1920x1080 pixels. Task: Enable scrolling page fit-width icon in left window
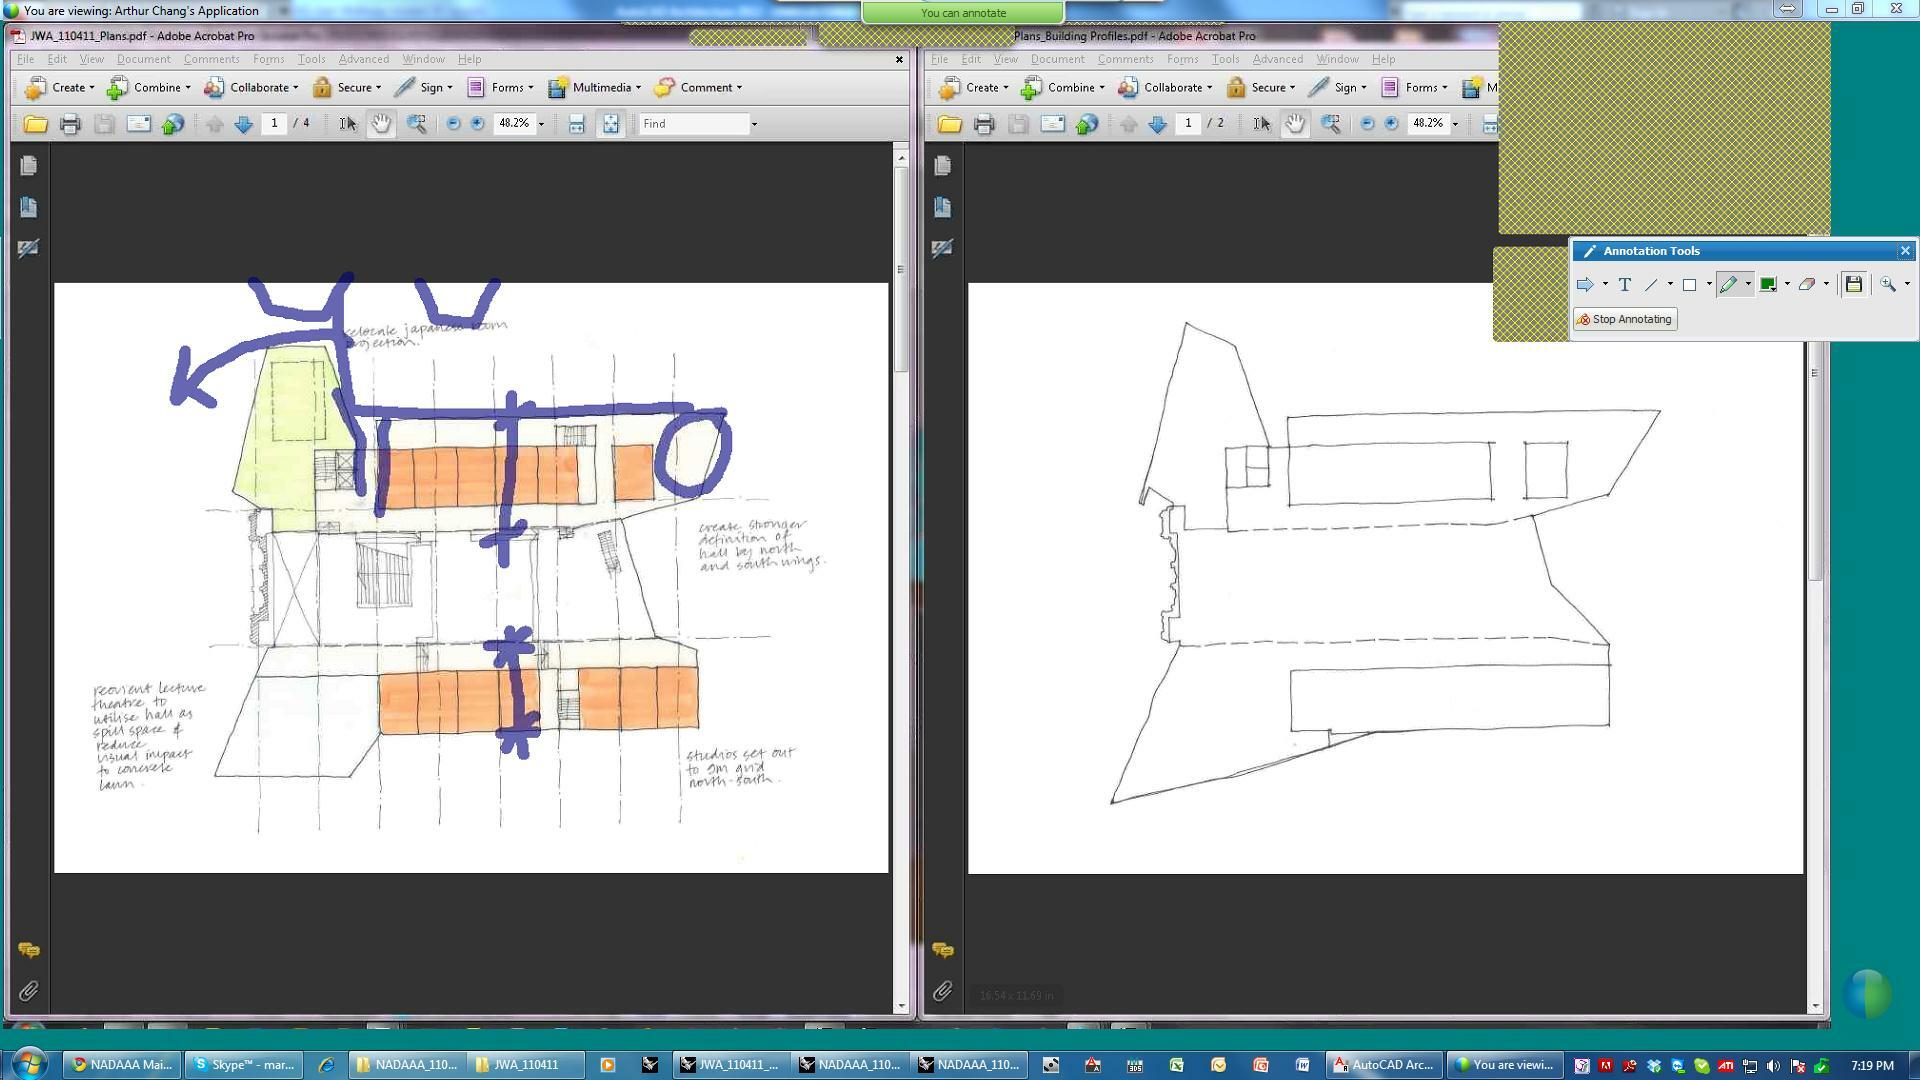(576, 124)
